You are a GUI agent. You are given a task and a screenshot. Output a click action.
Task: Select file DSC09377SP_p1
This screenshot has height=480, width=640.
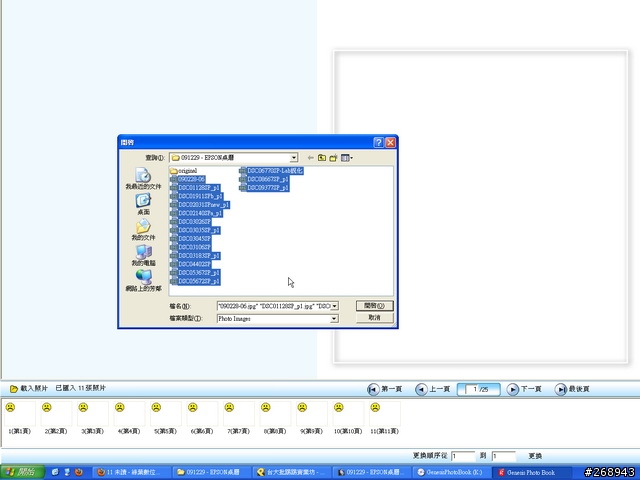[x=264, y=188]
